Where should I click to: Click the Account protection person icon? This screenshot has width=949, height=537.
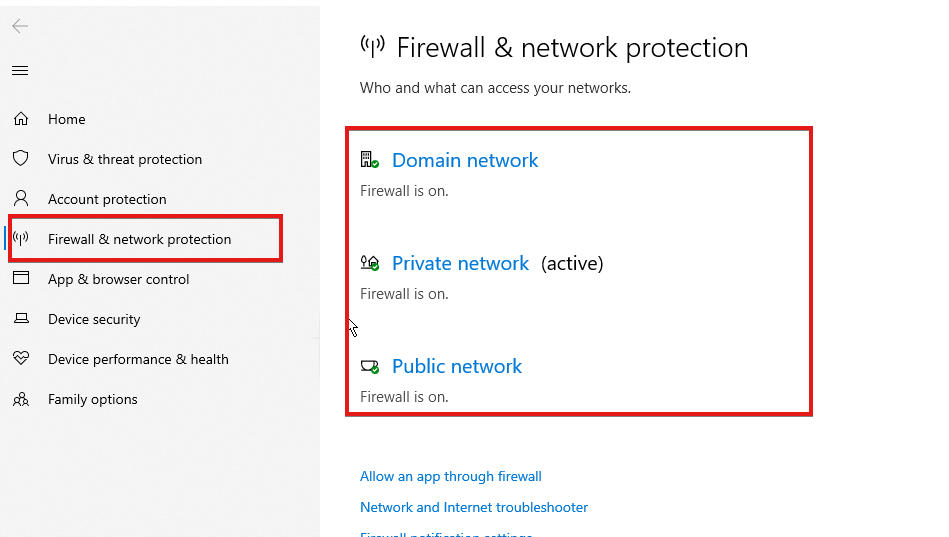21,198
